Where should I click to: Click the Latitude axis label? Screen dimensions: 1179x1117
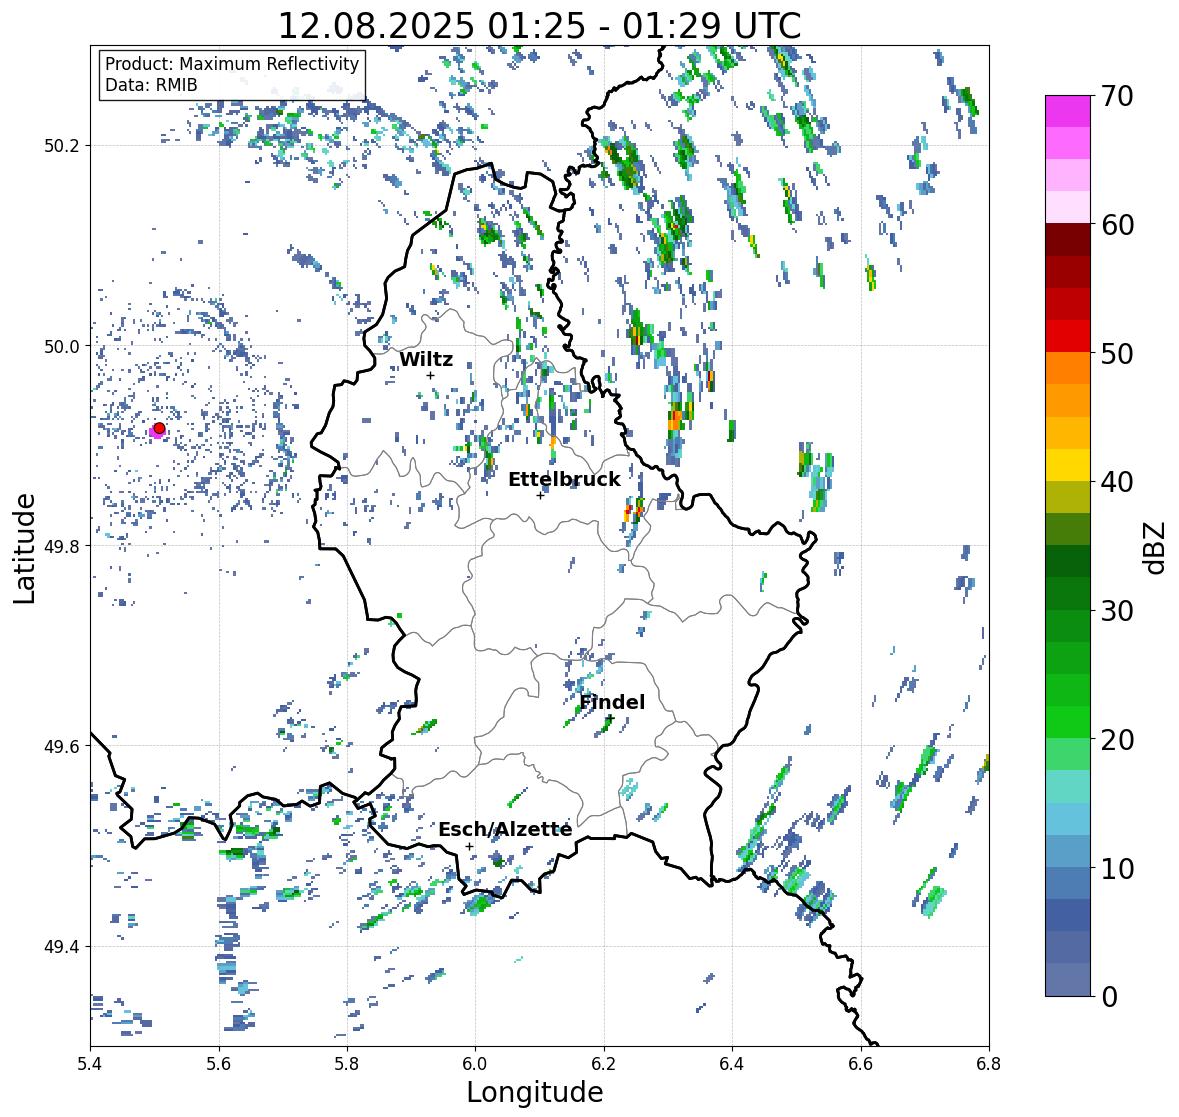point(25,549)
